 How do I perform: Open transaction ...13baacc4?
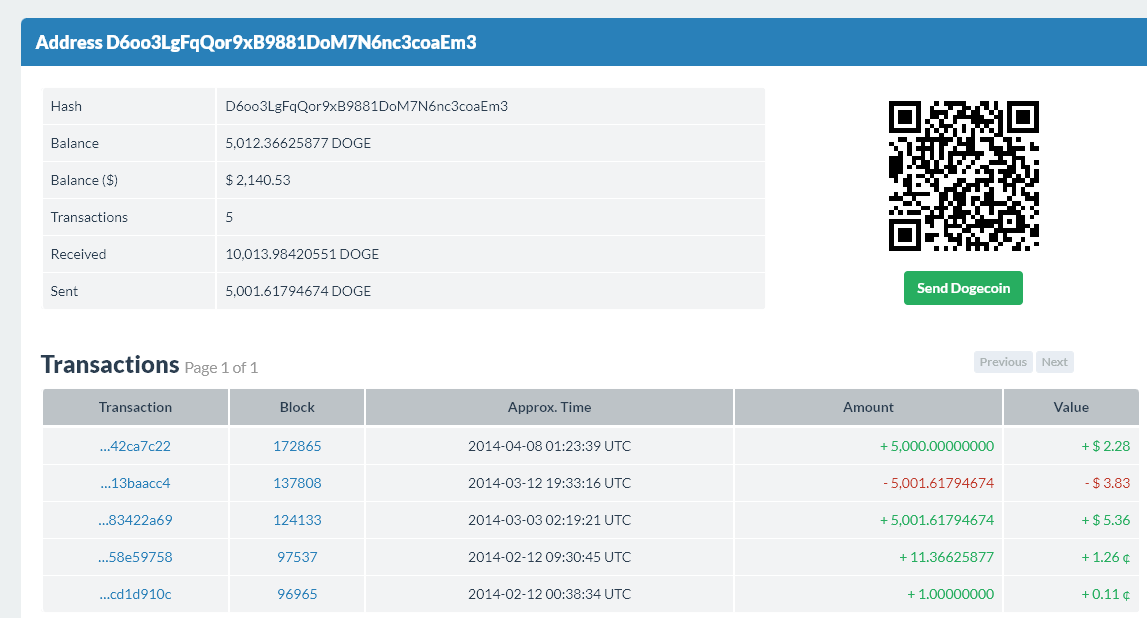pos(135,483)
